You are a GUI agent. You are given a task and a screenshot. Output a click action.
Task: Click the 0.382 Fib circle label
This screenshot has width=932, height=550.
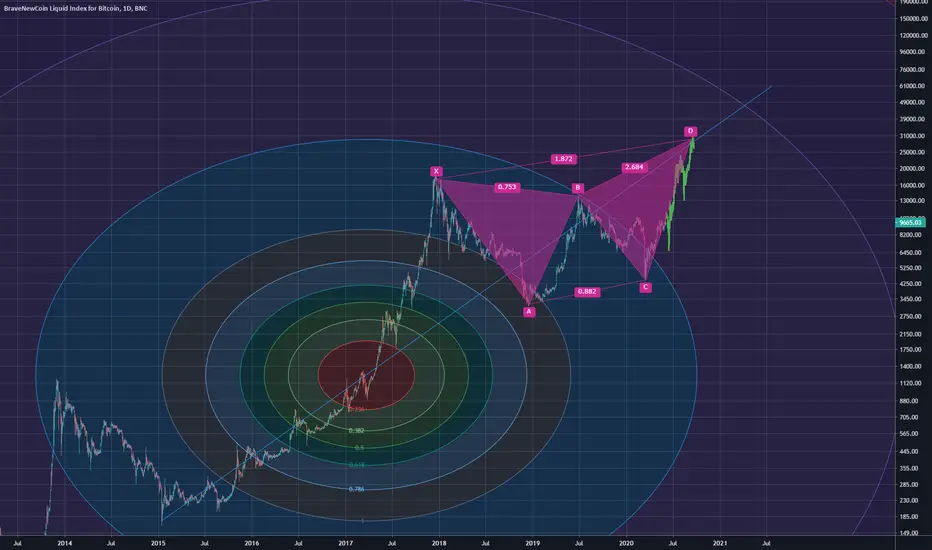pyautogui.click(x=357, y=430)
